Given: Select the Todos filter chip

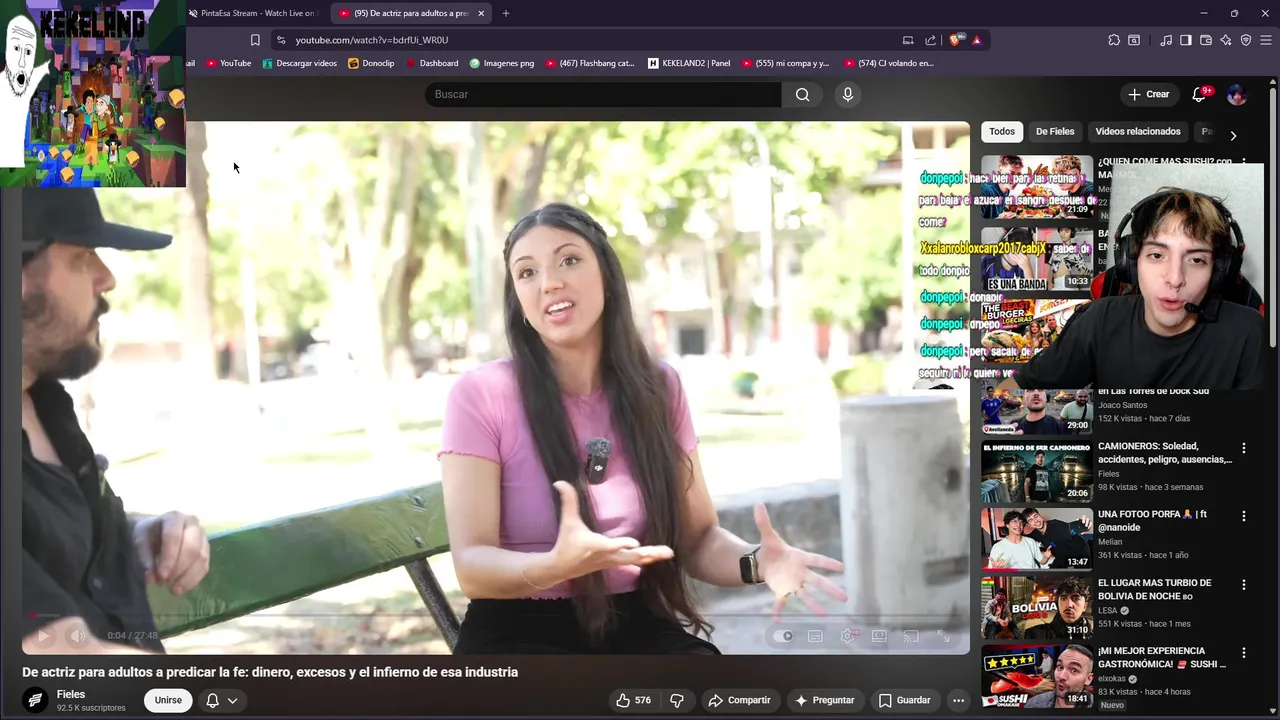Looking at the screenshot, I should (x=1002, y=131).
